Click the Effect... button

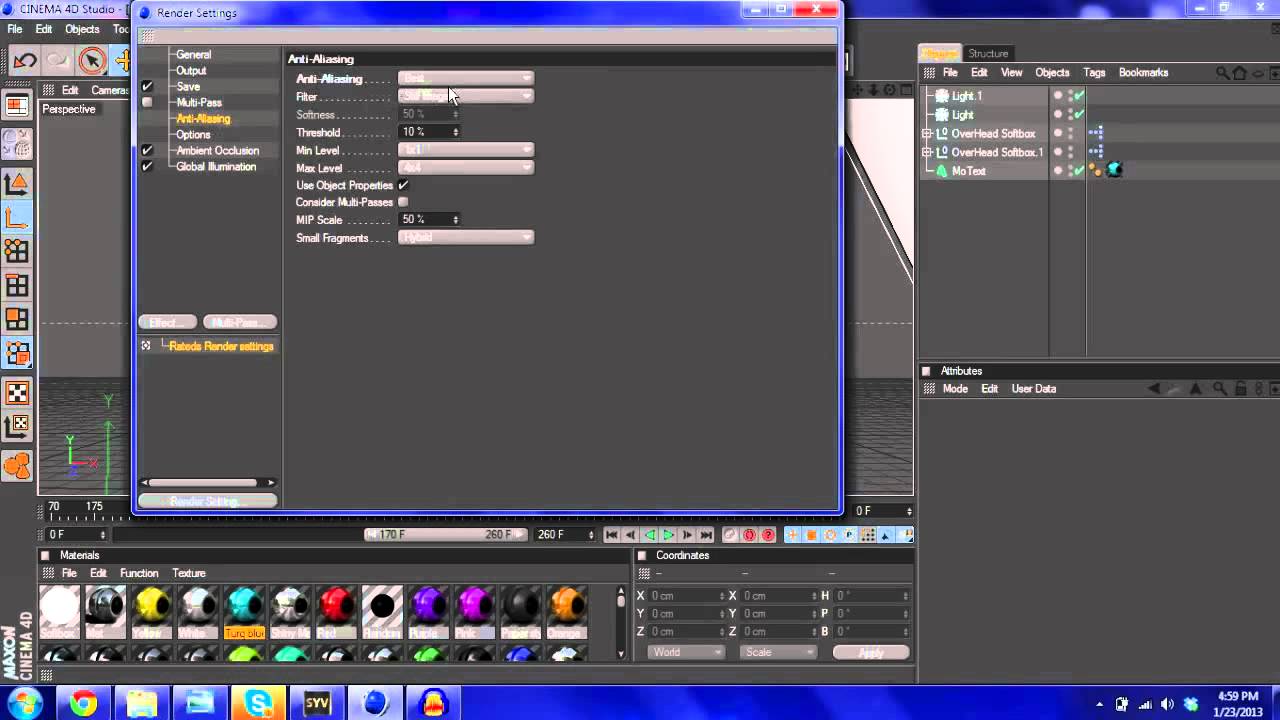[168, 322]
